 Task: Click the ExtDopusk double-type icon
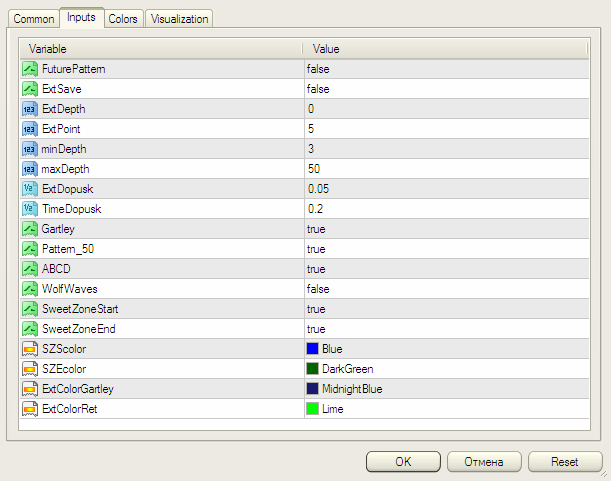[30, 189]
